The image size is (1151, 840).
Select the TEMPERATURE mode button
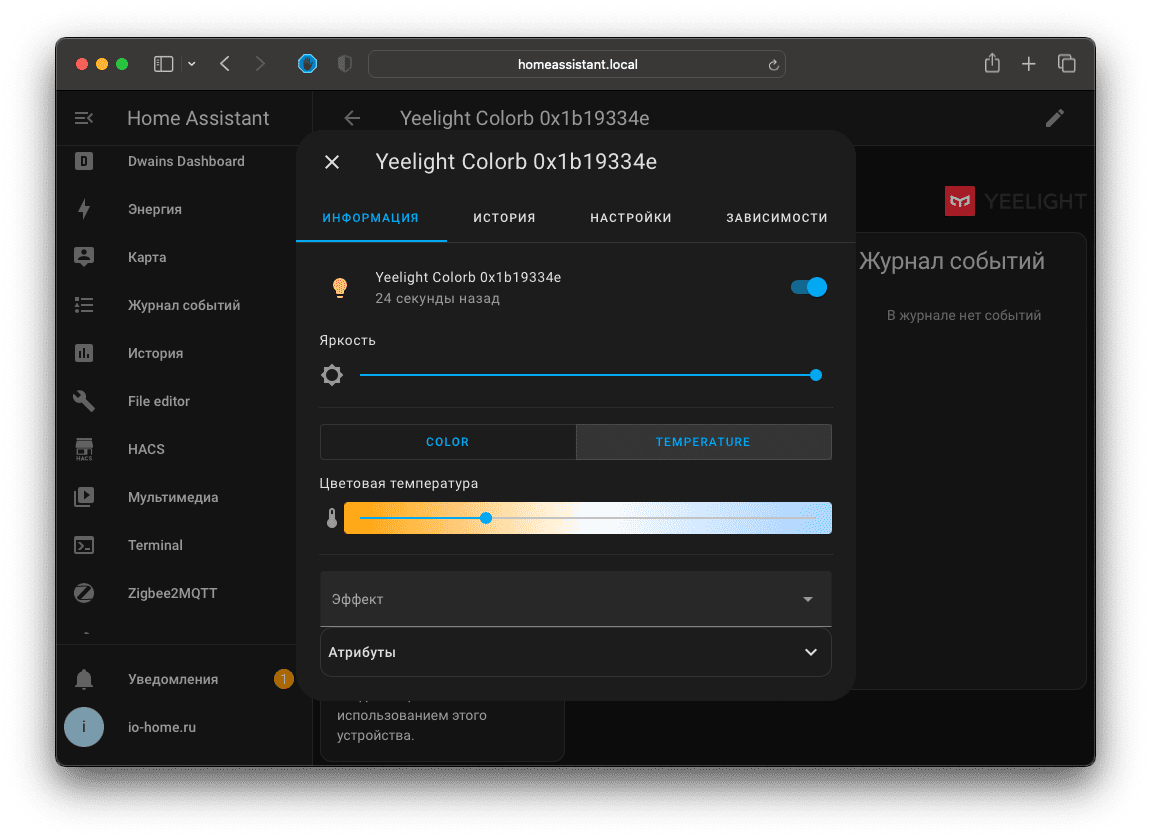point(703,442)
